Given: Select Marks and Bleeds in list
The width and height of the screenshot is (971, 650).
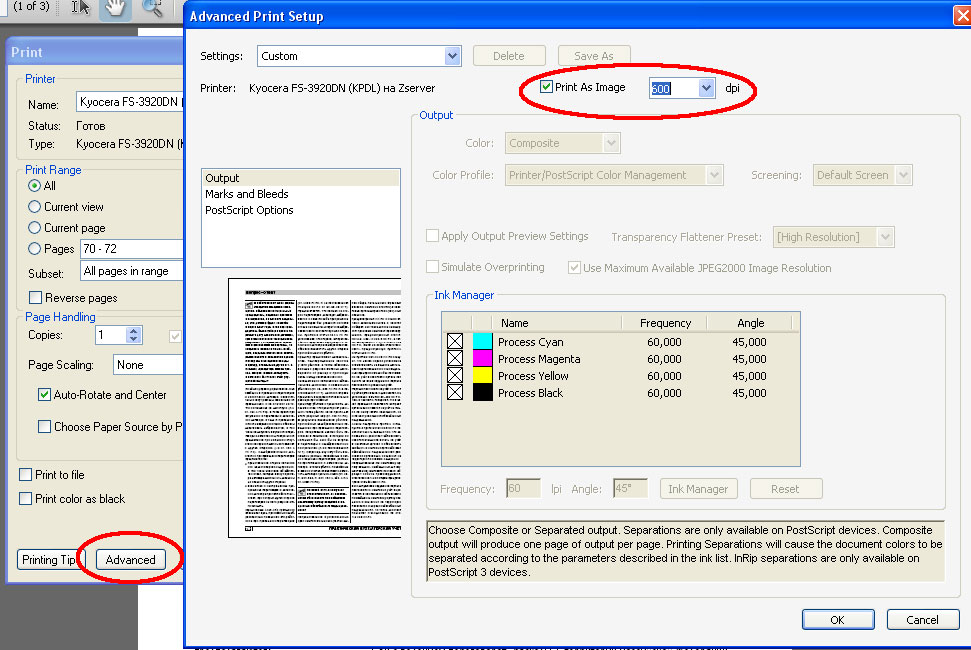Looking at the screenshot, I should coord(247,194).
